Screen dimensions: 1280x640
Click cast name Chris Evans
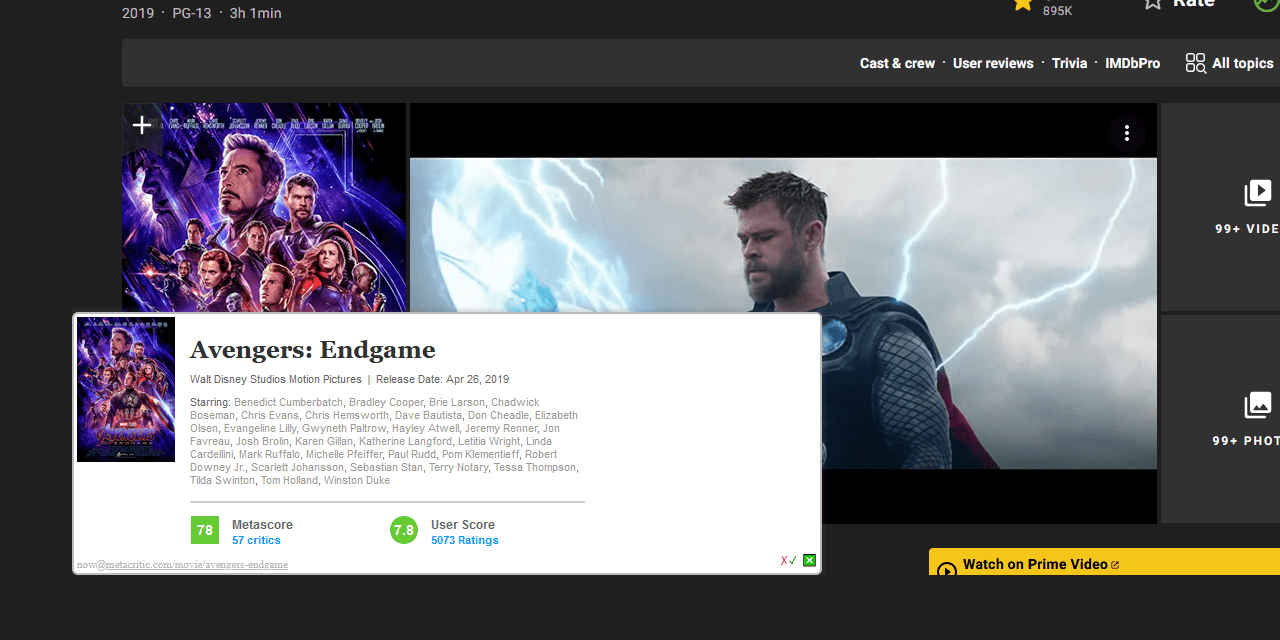270,415
